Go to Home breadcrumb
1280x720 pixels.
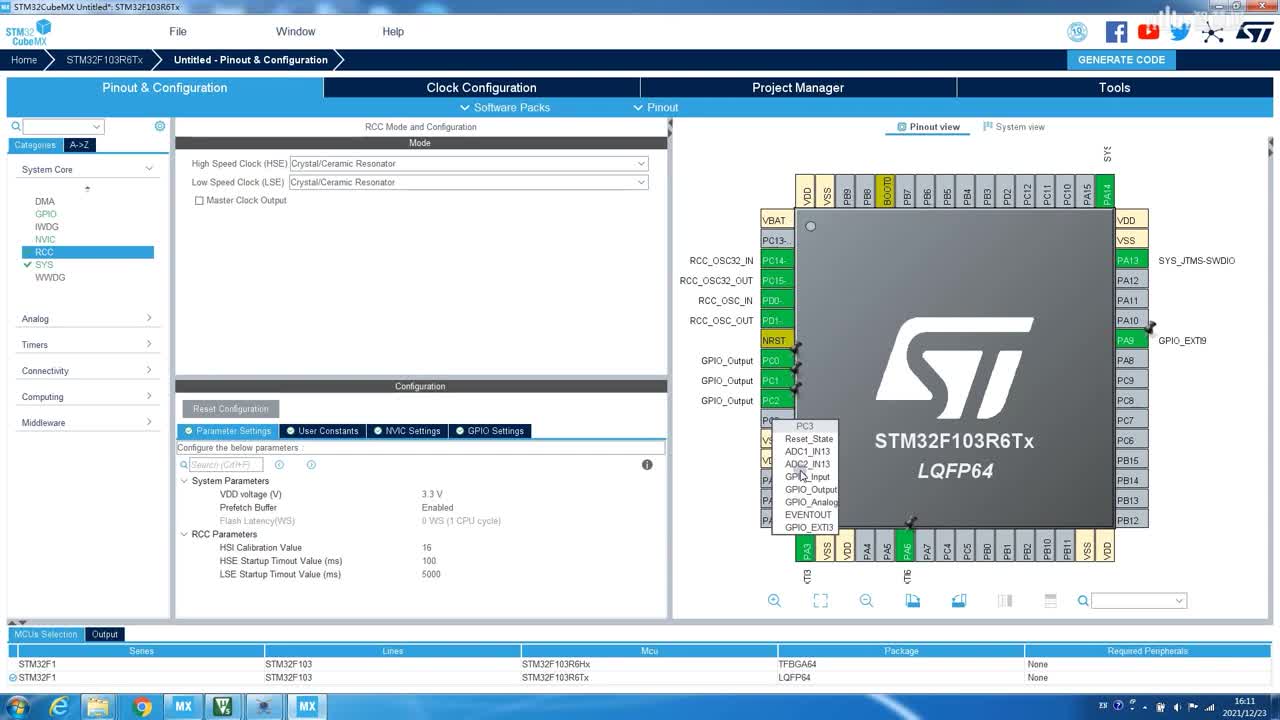tap(24, 60)
